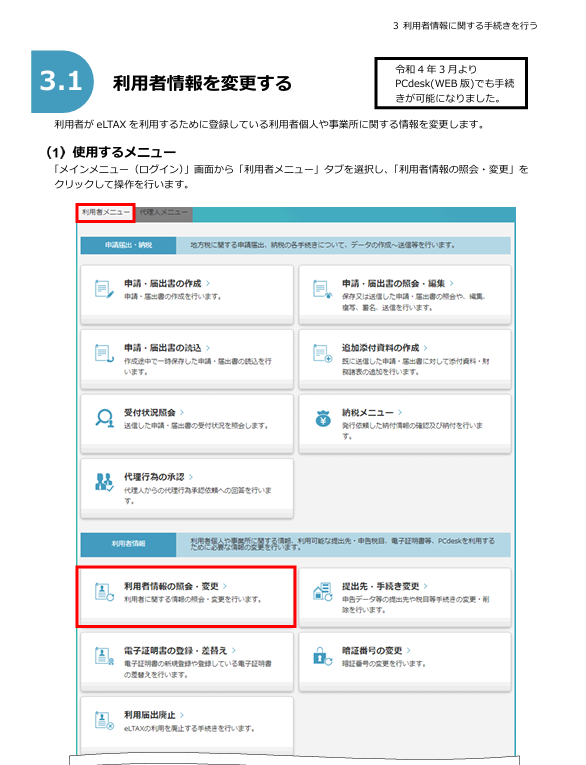Open 利用者情報の照会・変更 link

point(171,586)
